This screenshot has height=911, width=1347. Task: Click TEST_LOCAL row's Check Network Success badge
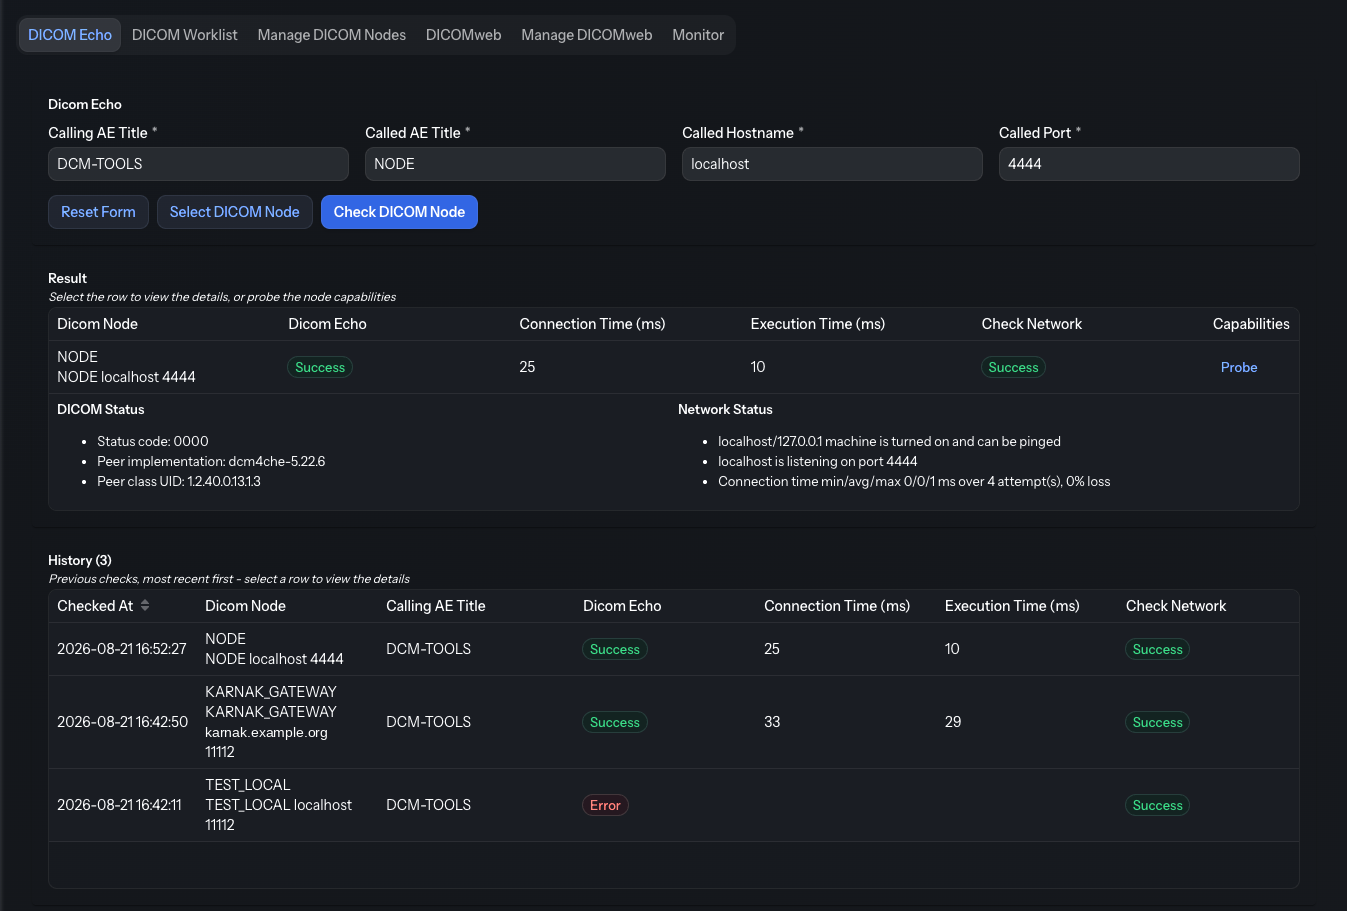coord(1158,805)
